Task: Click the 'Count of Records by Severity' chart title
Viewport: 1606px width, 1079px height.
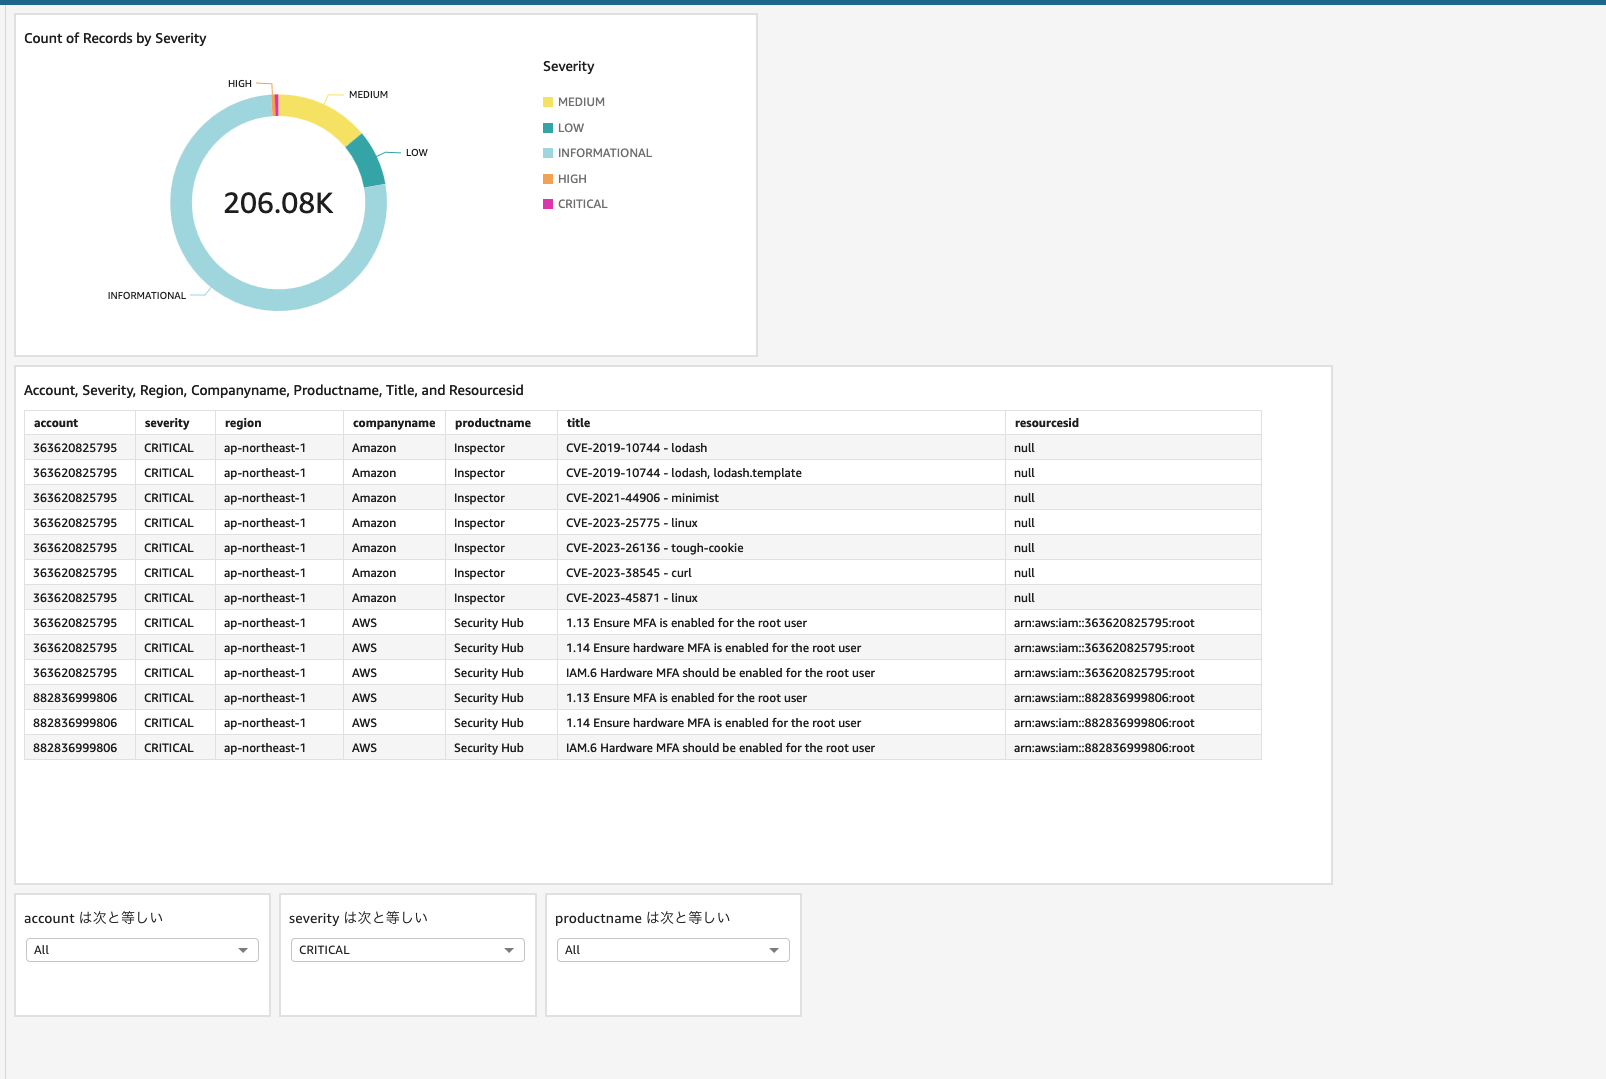Action: tap(115, 38)
